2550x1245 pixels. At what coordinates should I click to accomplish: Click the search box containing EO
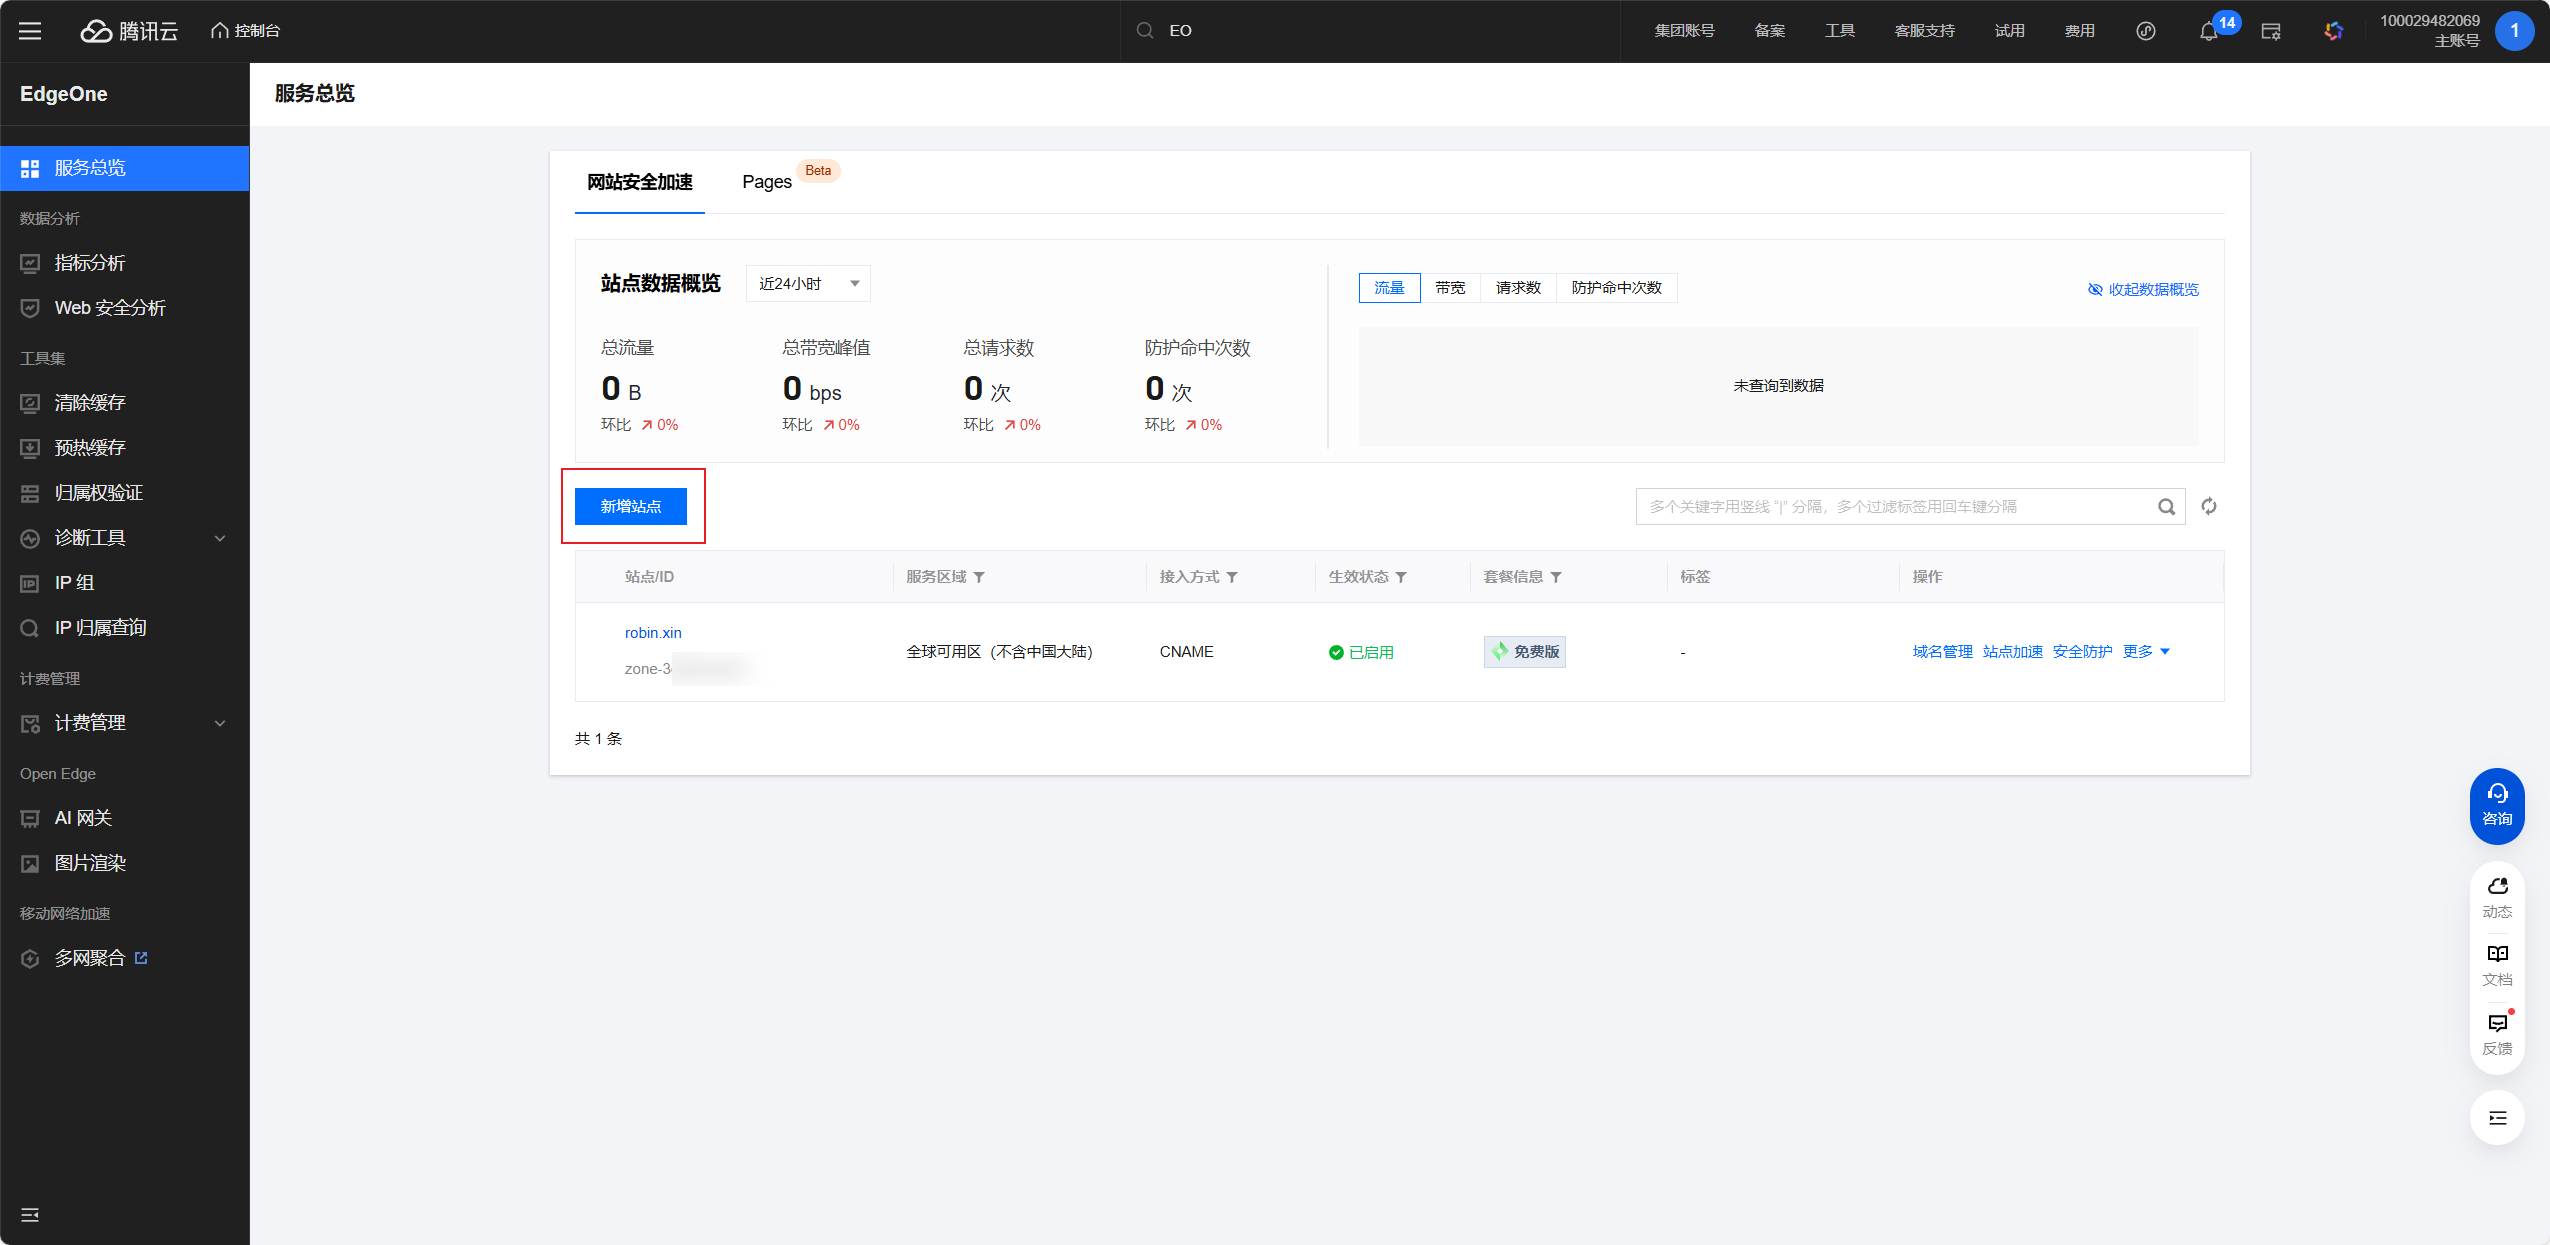tap(1370, 31)
